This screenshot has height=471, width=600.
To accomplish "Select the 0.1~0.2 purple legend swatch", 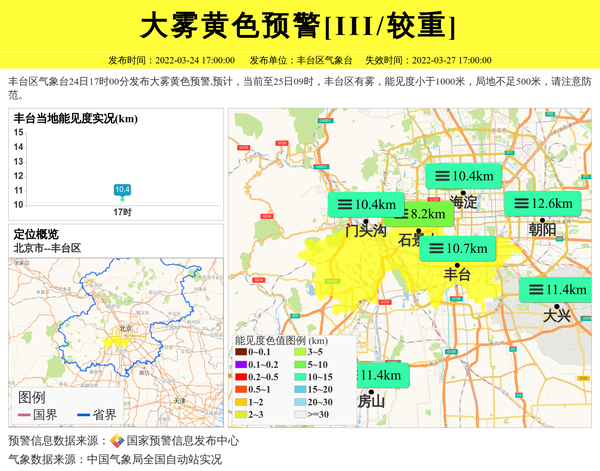I will coord(241,364).
